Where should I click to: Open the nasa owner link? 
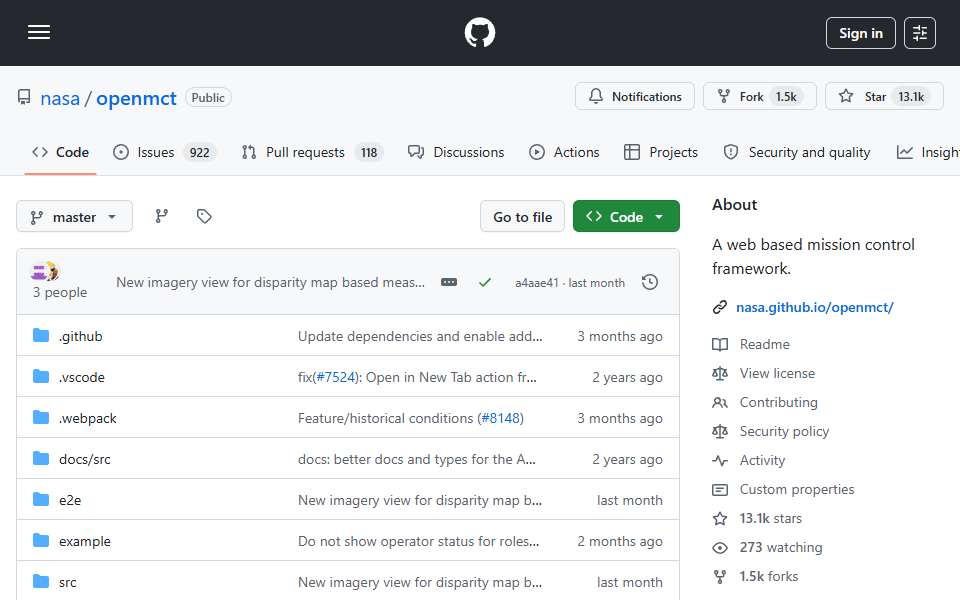60,98
